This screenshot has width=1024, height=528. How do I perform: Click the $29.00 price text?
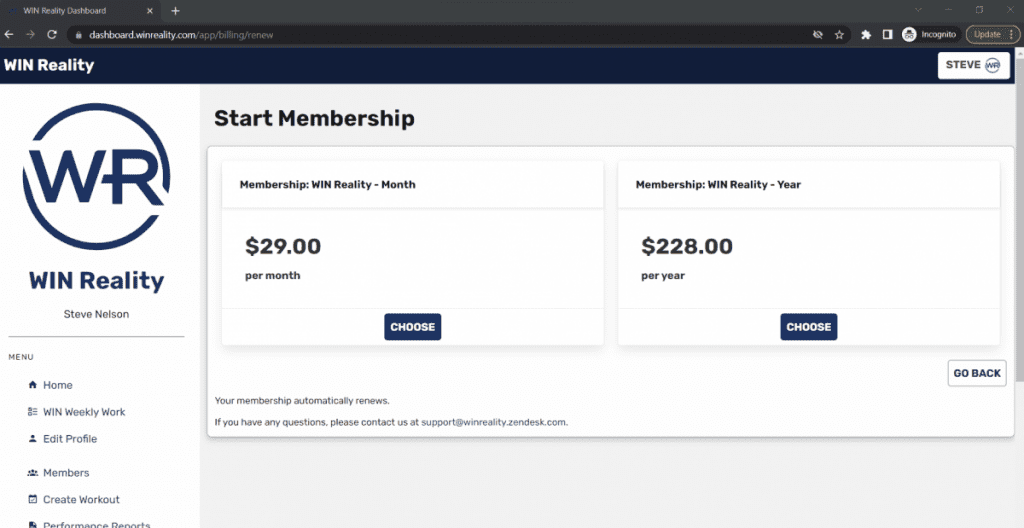283,246
